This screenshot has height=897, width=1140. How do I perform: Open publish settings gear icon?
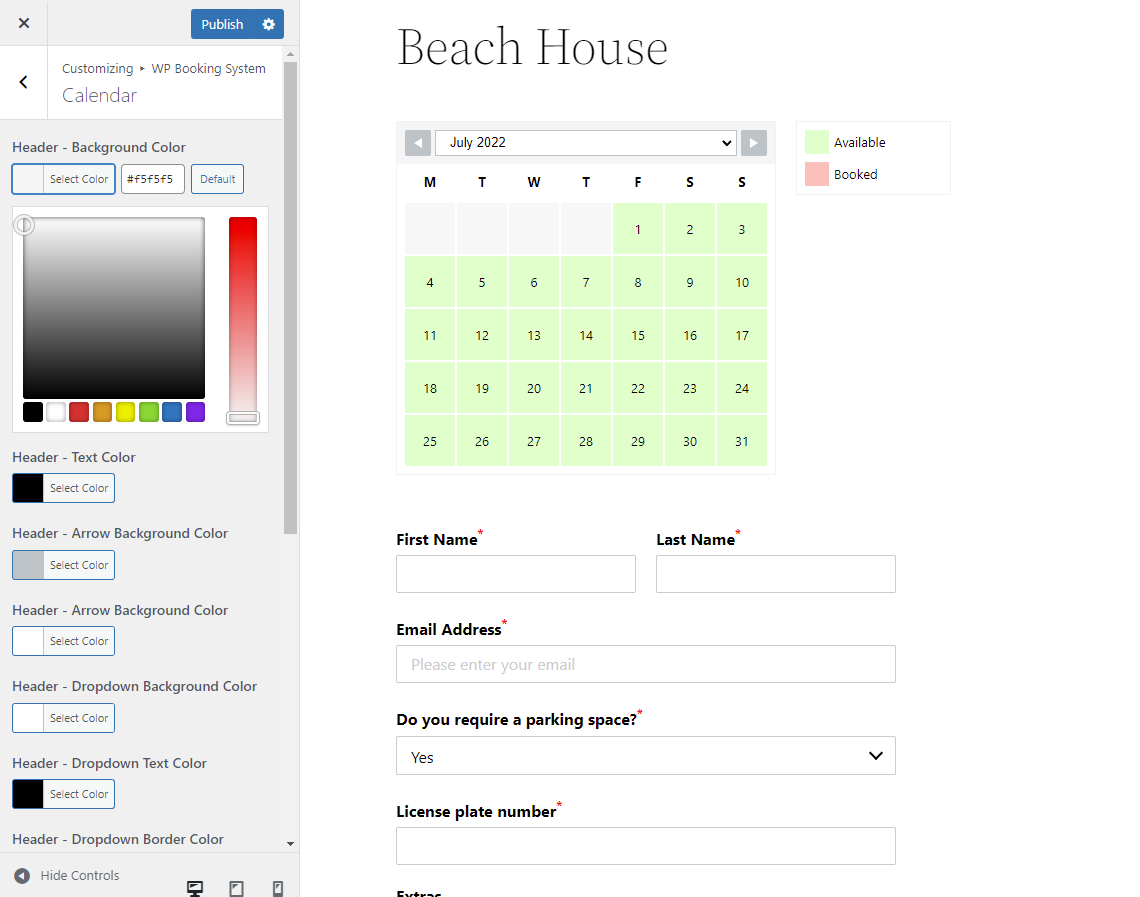269,24
